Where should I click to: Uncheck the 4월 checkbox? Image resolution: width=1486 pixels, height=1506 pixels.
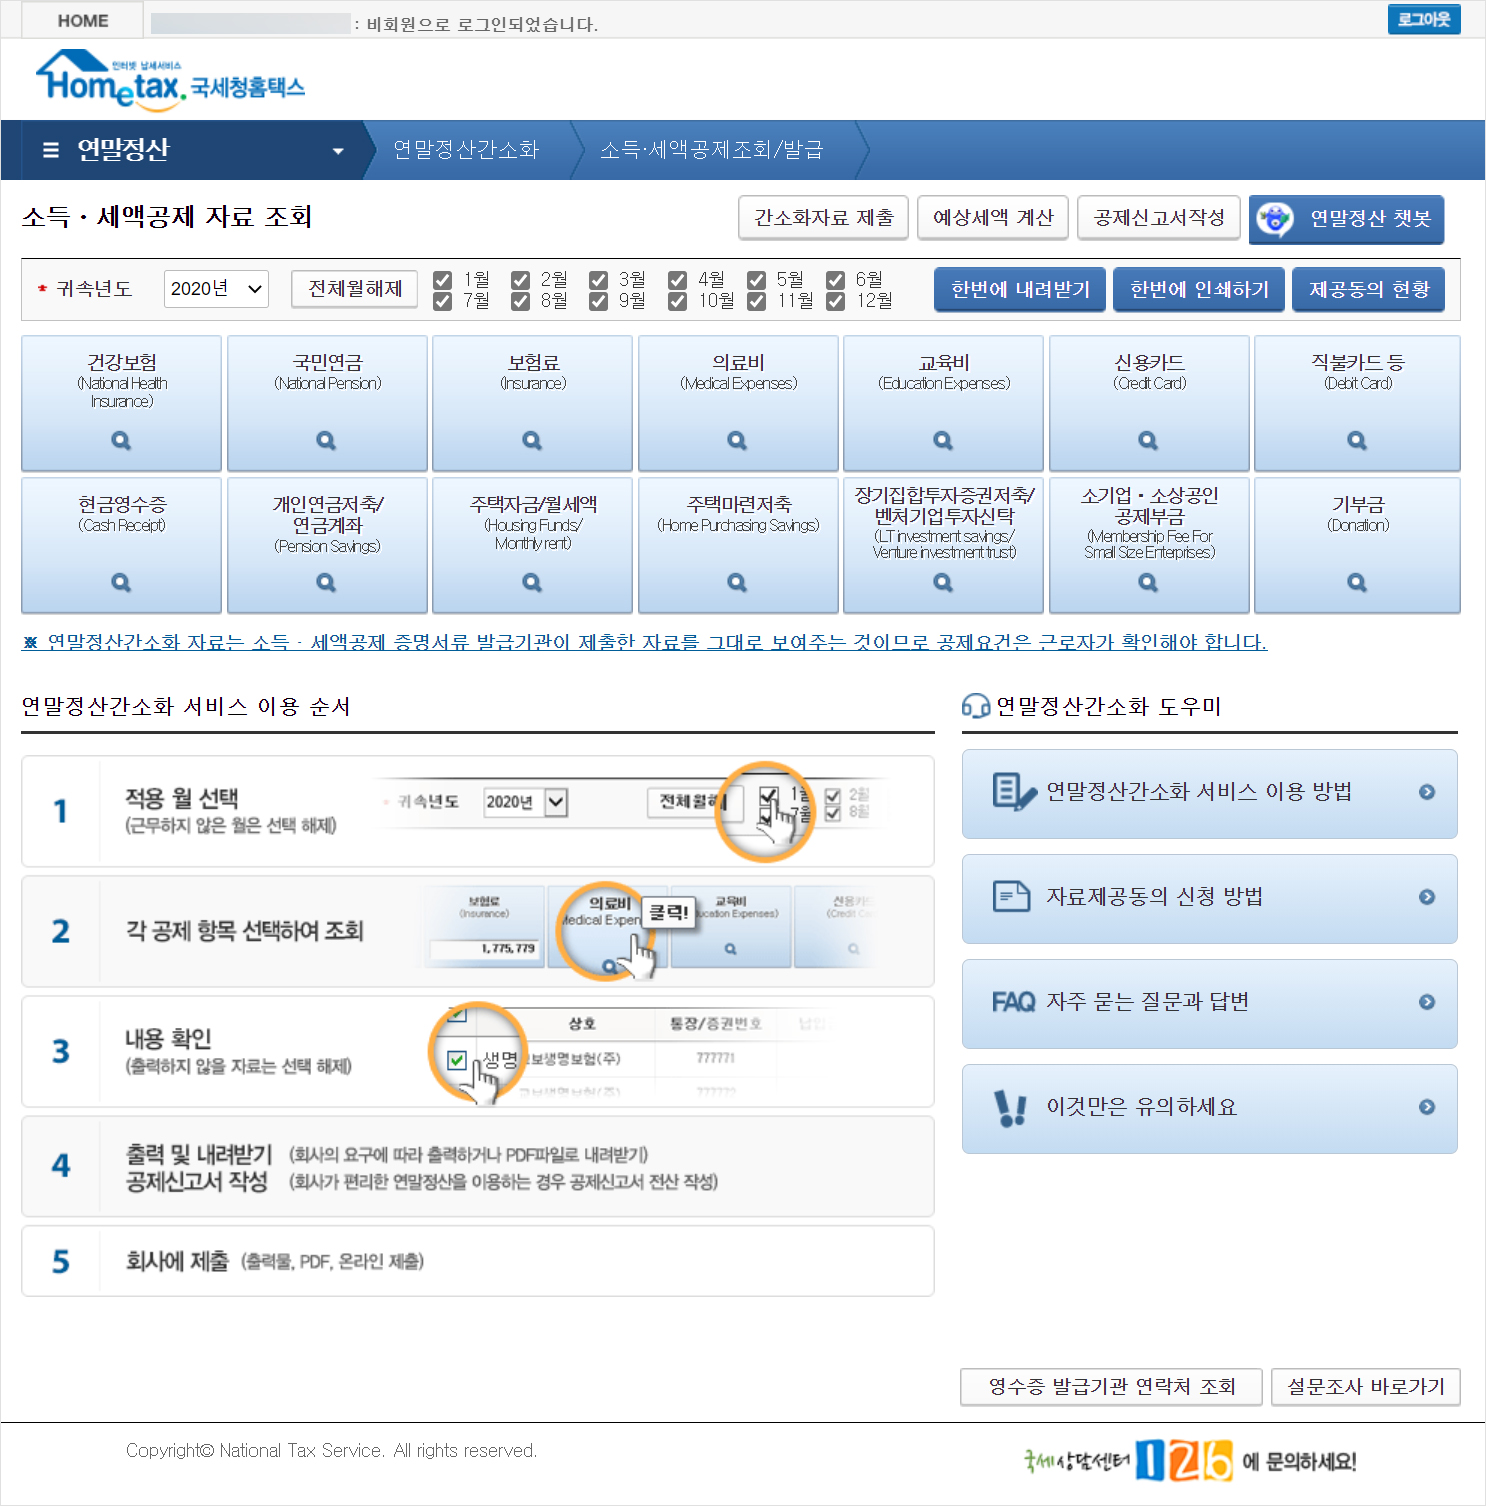pos(677,279)
